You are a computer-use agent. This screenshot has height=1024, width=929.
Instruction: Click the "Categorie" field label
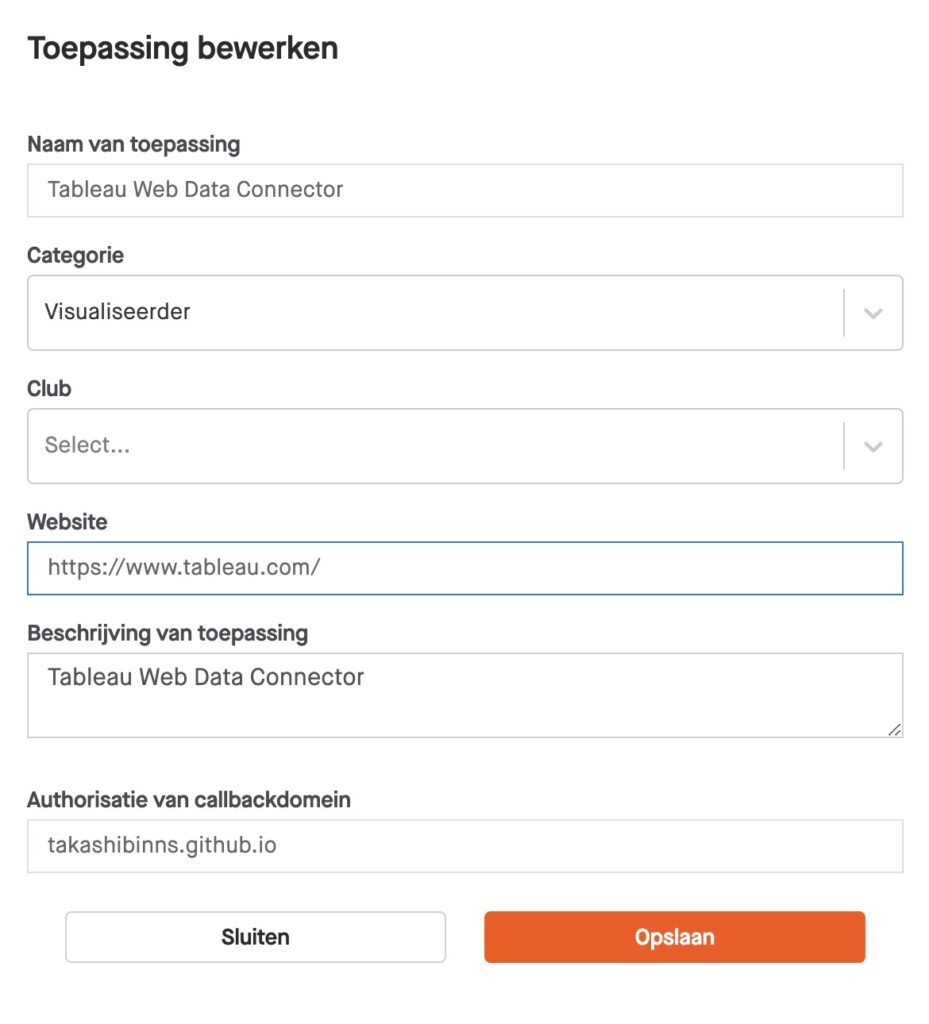coord(76,255)
